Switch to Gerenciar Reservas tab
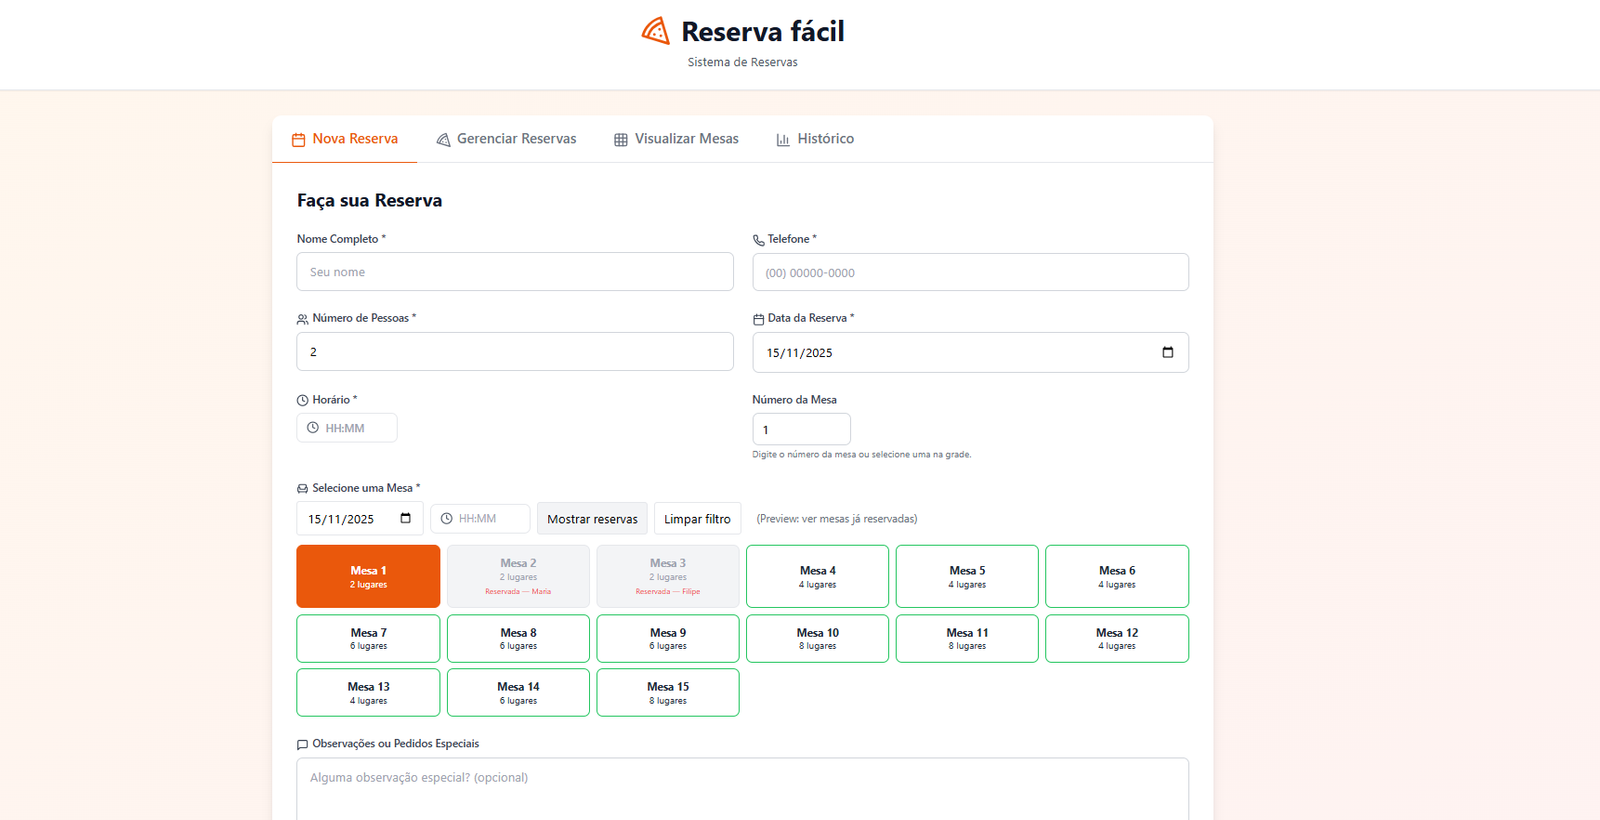 (x=506, y=139)
